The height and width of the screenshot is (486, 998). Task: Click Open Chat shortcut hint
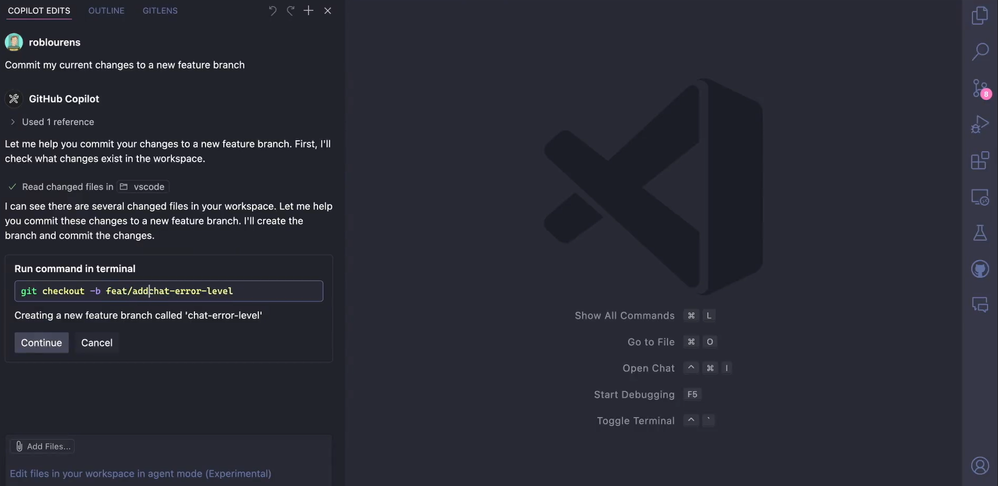(x=677, y=368)
